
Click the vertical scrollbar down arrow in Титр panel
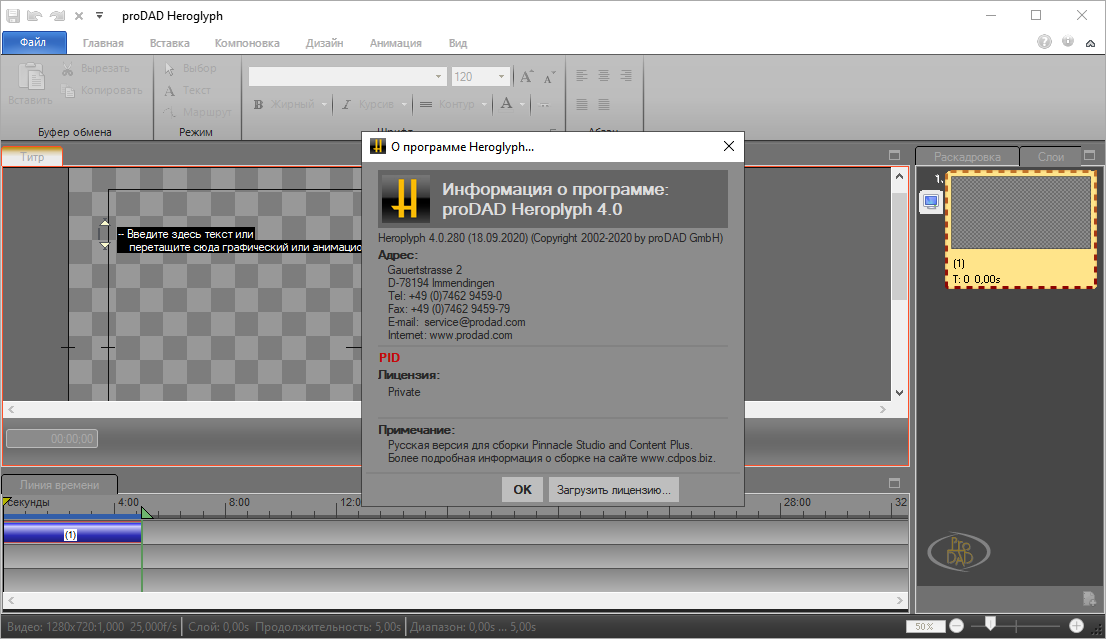899,393
